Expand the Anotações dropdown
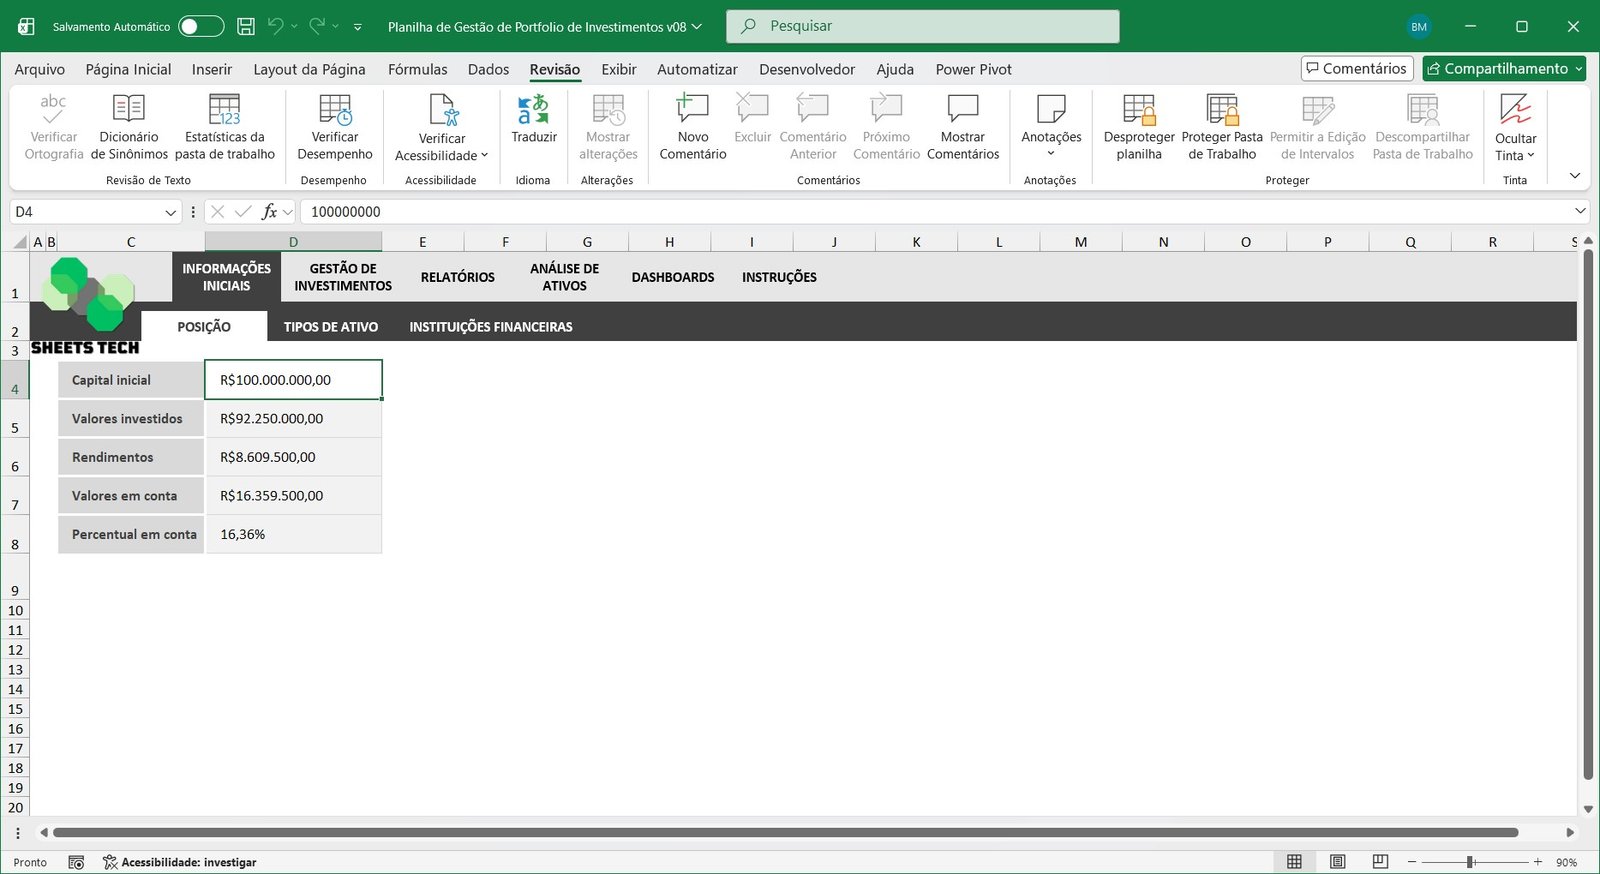The image size is (1600, 874). 1050,153
